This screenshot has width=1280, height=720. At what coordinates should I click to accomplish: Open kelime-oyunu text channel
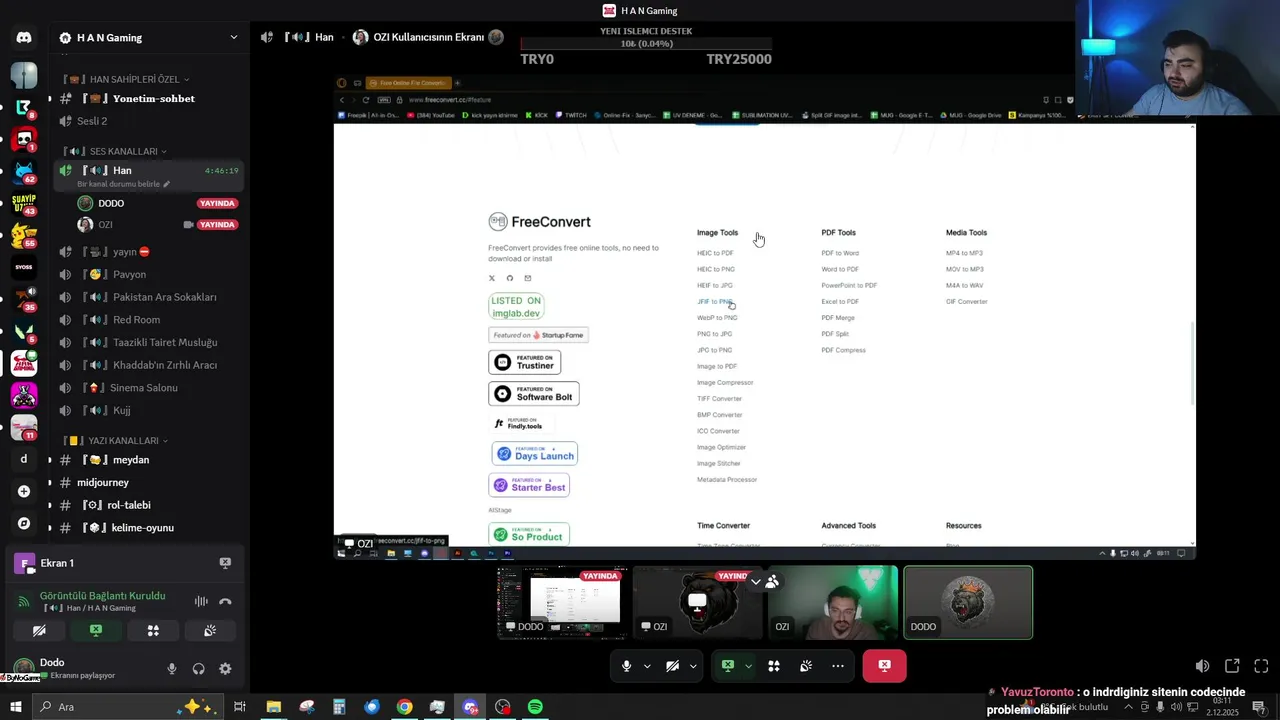point(150,528)
